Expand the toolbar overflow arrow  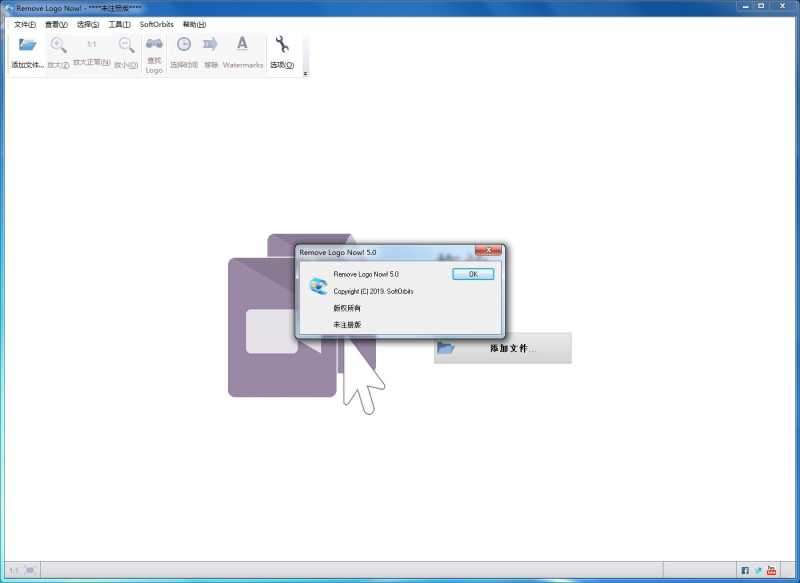pyautogui.click(x=305, y=73)
